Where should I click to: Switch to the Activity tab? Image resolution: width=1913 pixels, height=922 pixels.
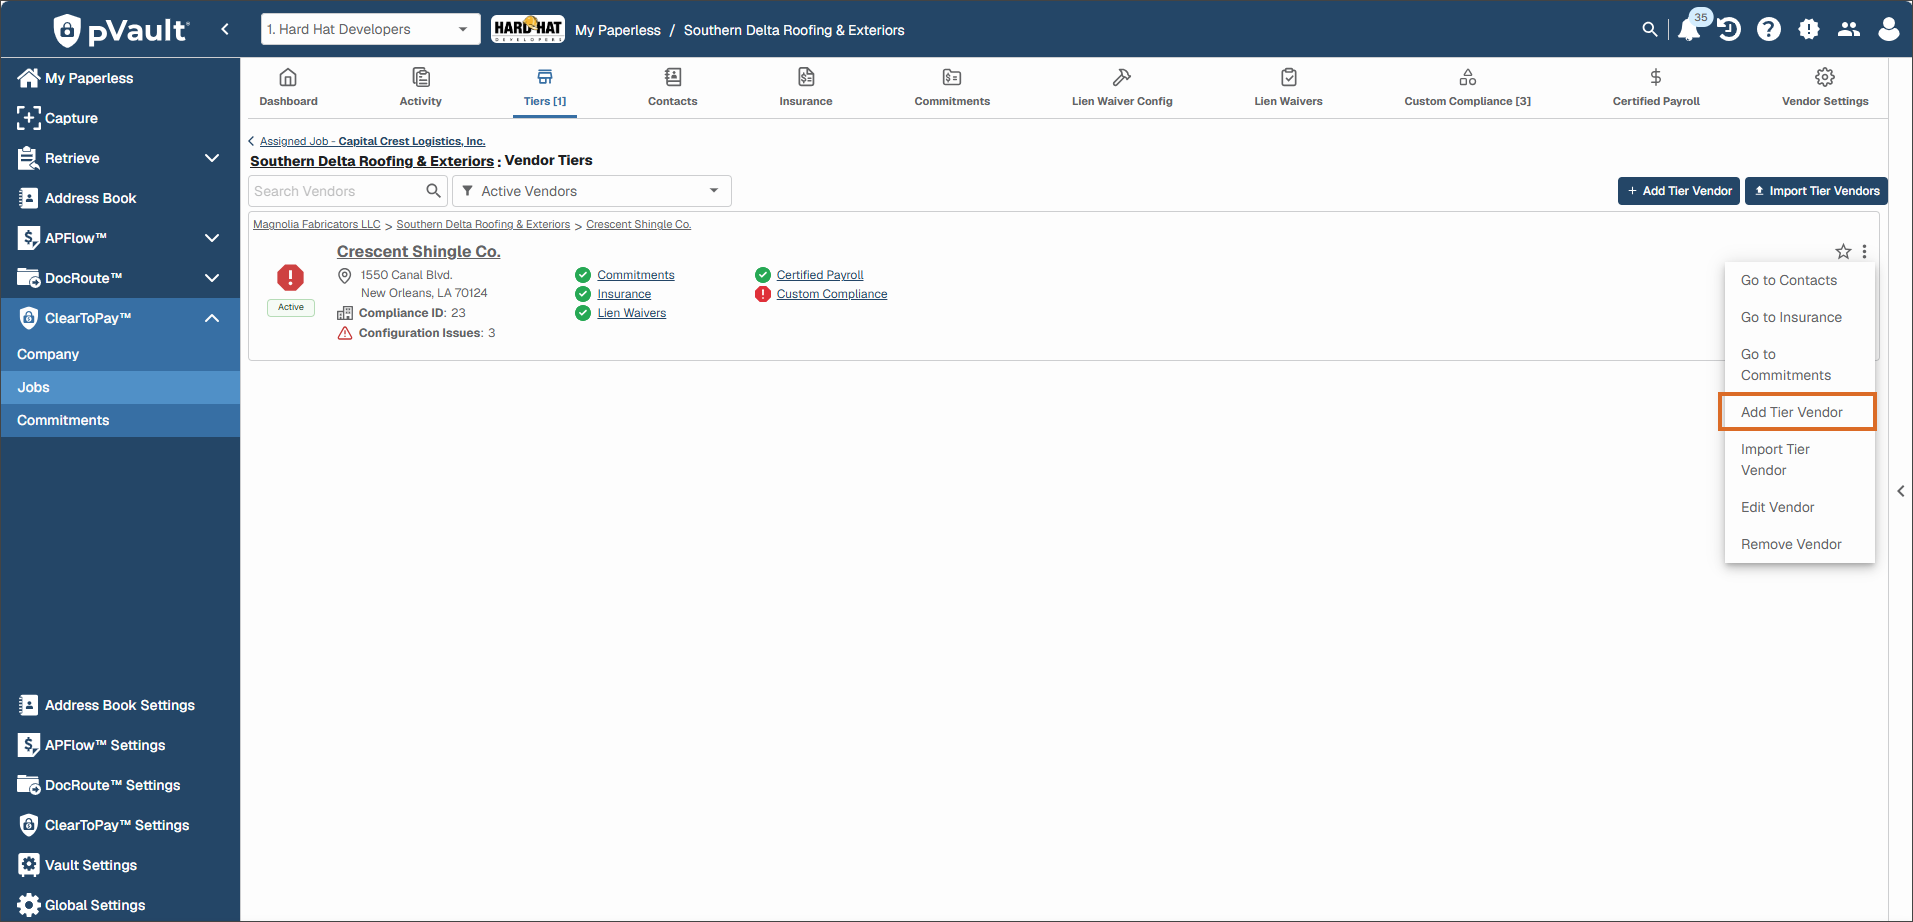coord(420,87)
